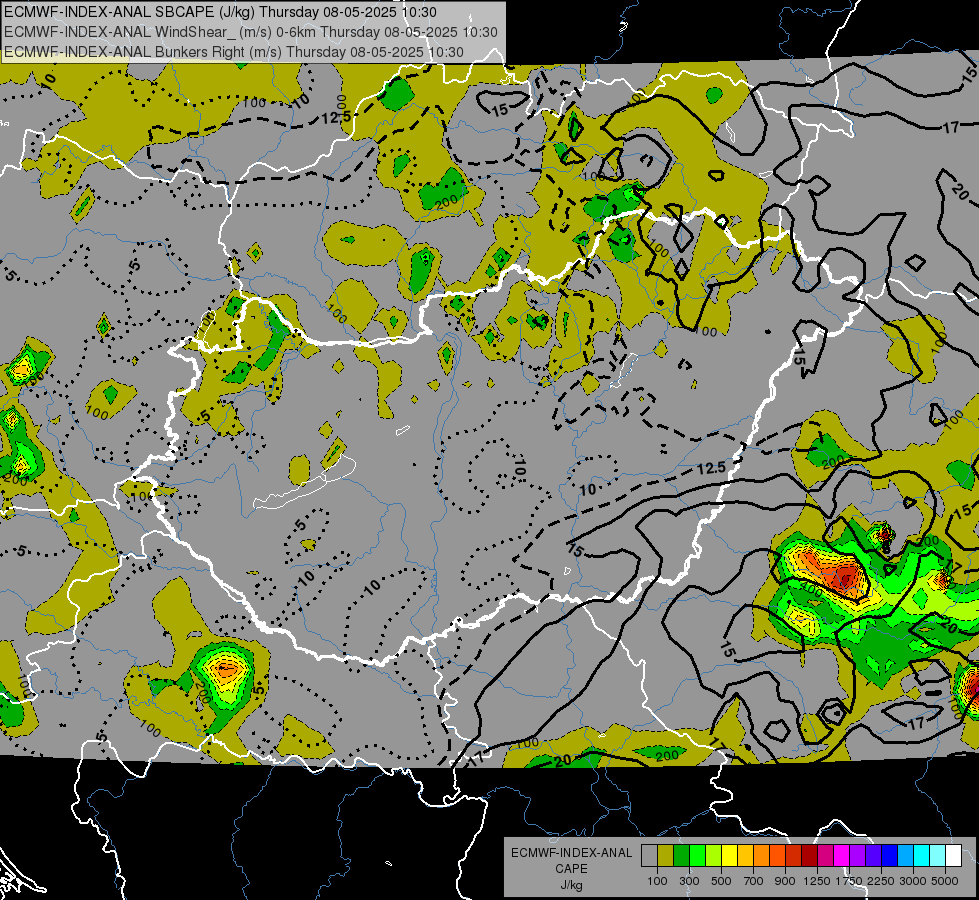Screen dimensions: 979x900
Task: Click the legend tick label 1250
Action: 817,881
